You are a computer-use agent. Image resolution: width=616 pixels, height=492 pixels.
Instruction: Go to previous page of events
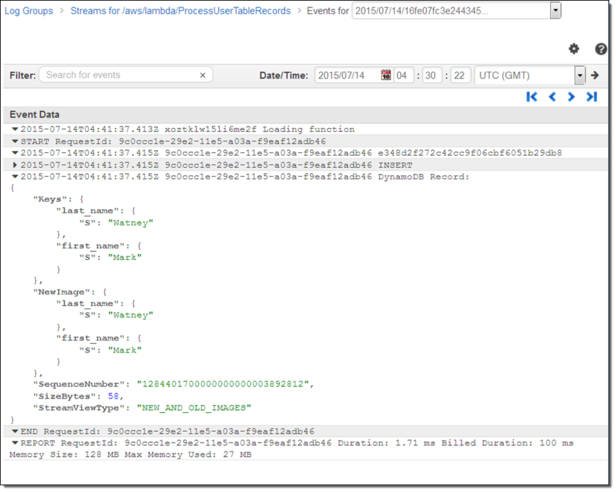coord(552,97)
